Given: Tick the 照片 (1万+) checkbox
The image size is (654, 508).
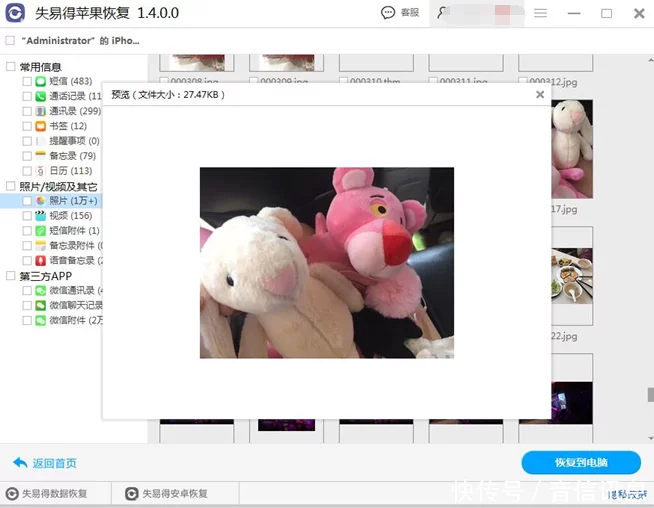Looking at the screenshot, I should [x=27, y=201].
